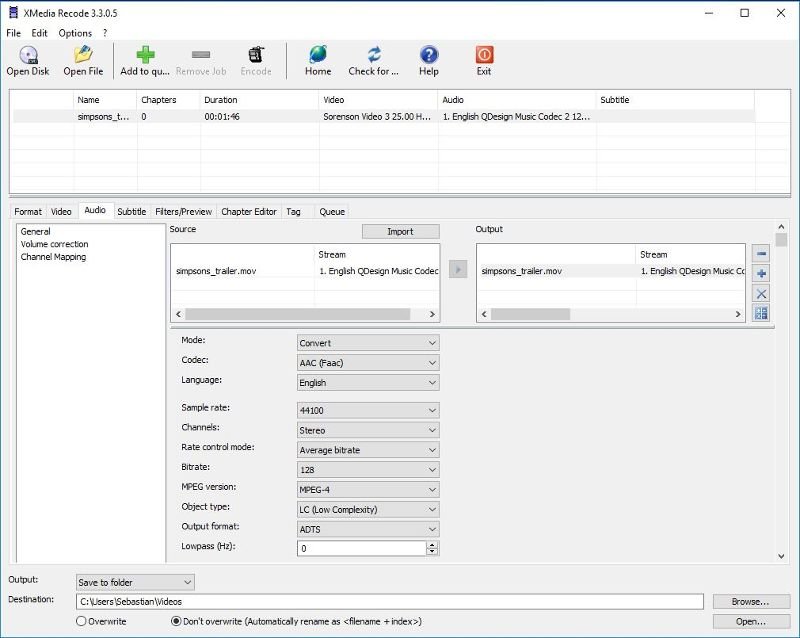Open Help question mark icon

[429, 60]
